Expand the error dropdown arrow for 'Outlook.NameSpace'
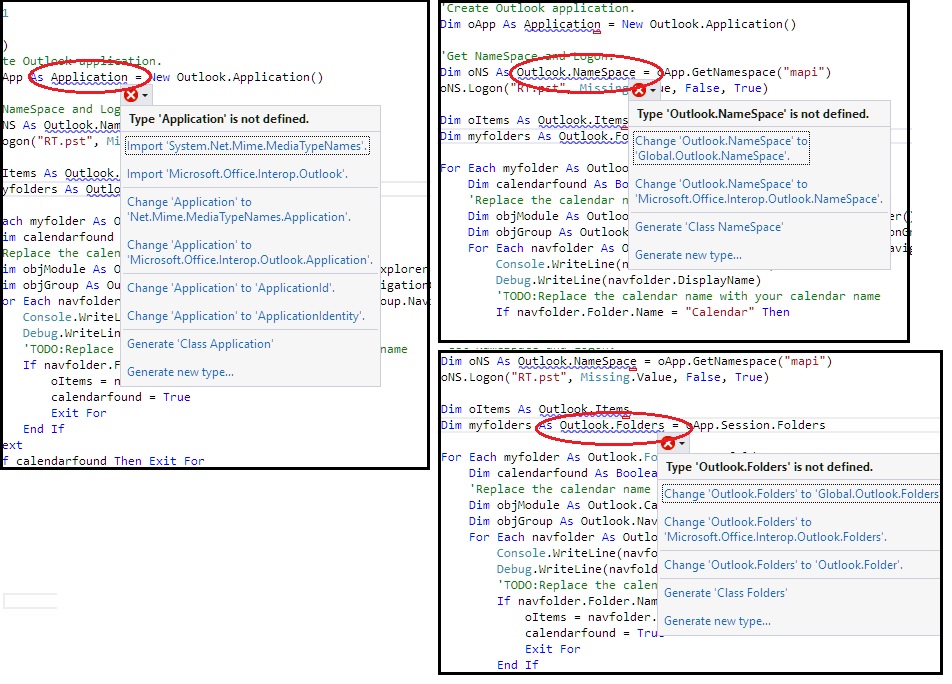This screenshot has width=952, height=684. coord(655,89)
